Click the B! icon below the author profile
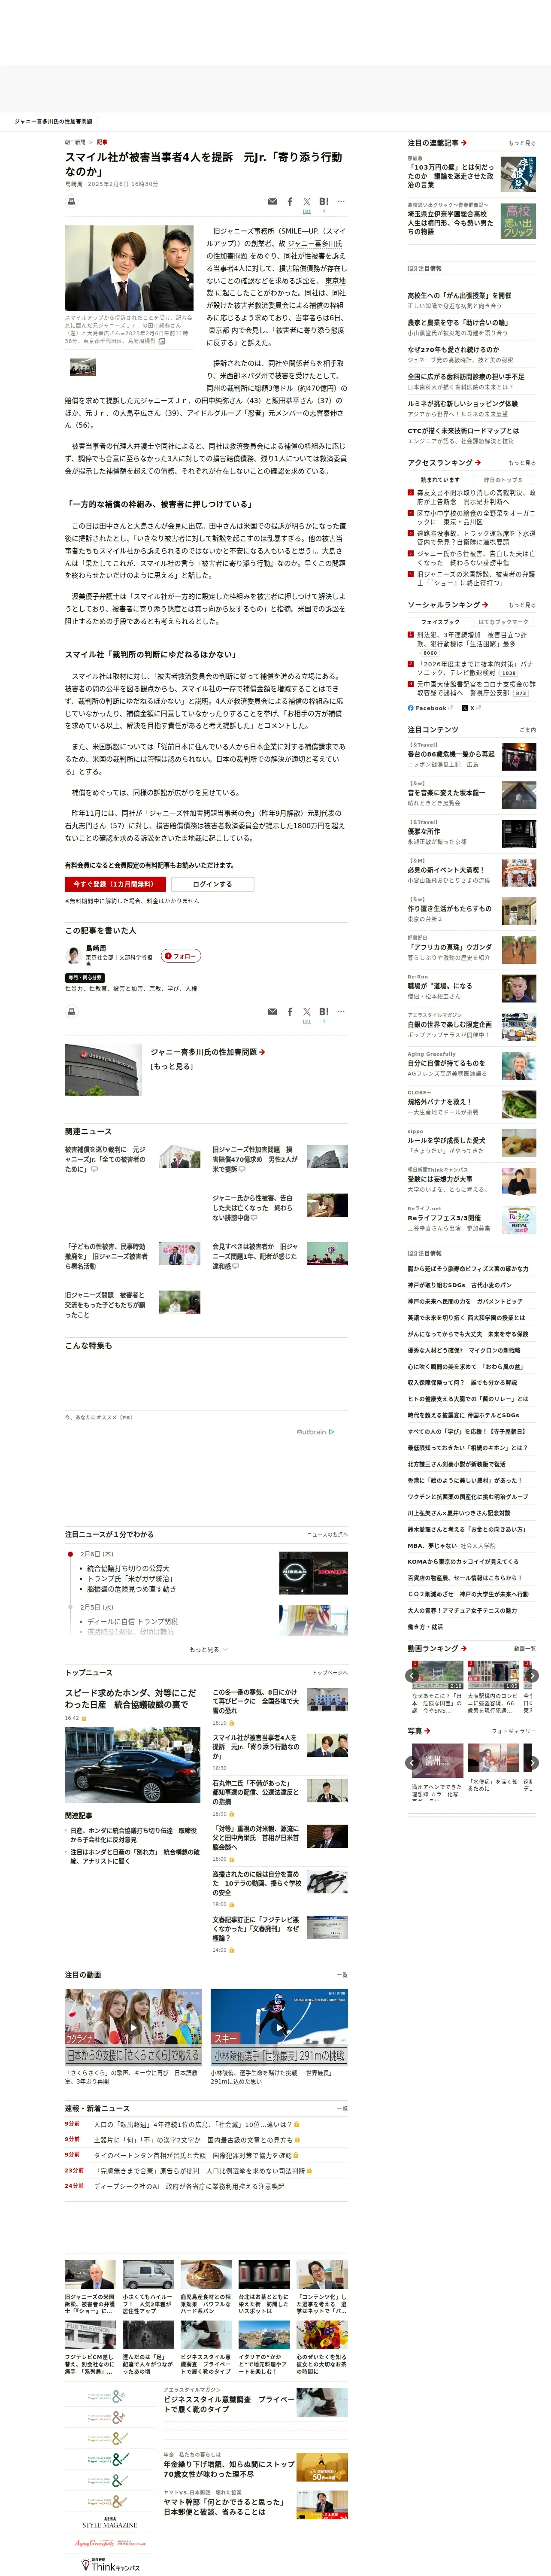The height and width of the screenshot is (2576, 551). tap(324, 1011)
